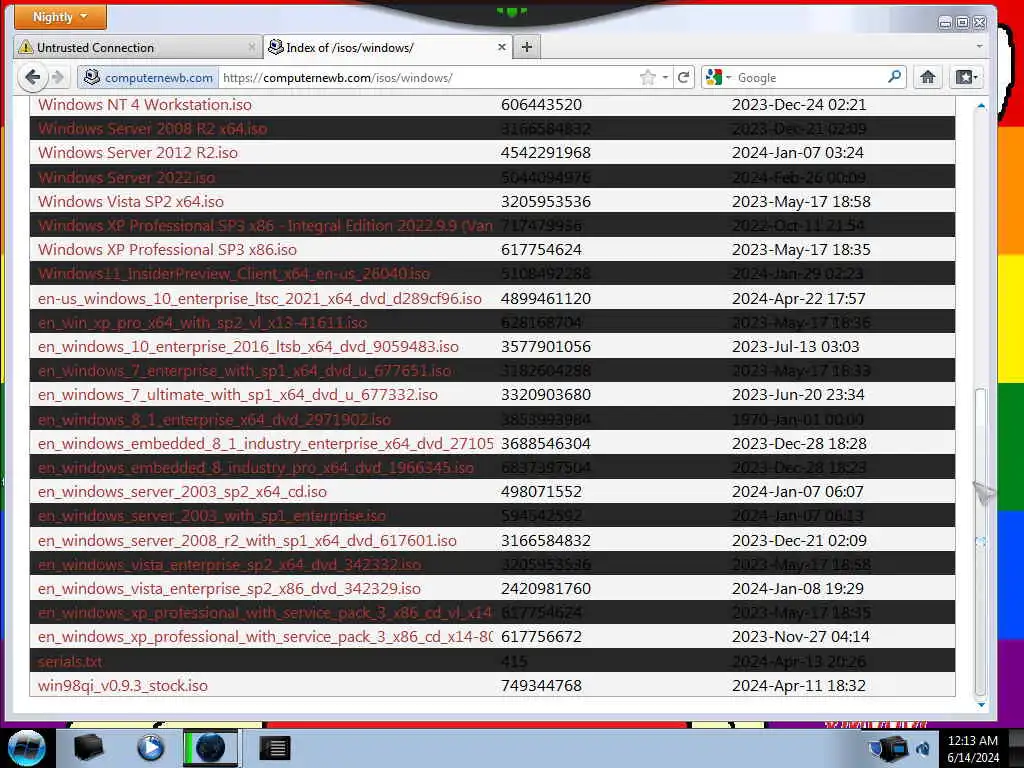Click the computernewb.com site identity badge
1024x768 pixels.
click(x=148, y=78)
